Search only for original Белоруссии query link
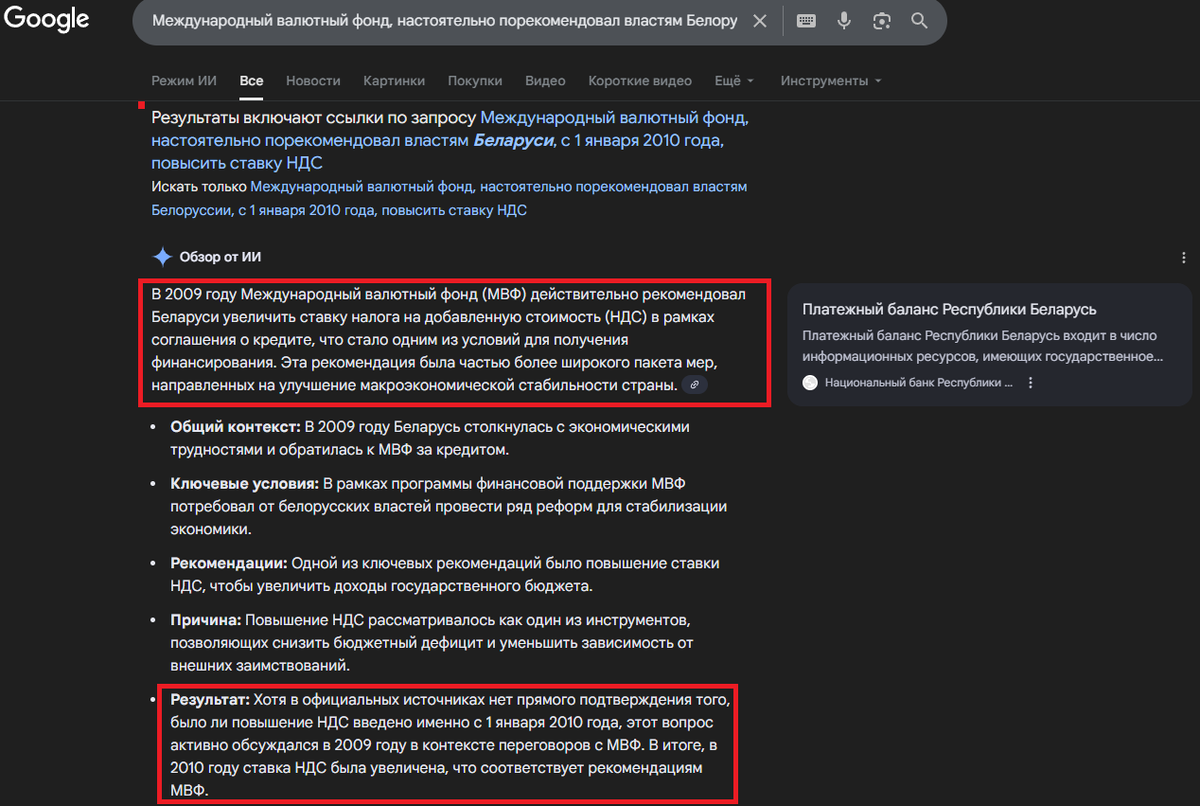The image size is (1200, 806). 450,199
